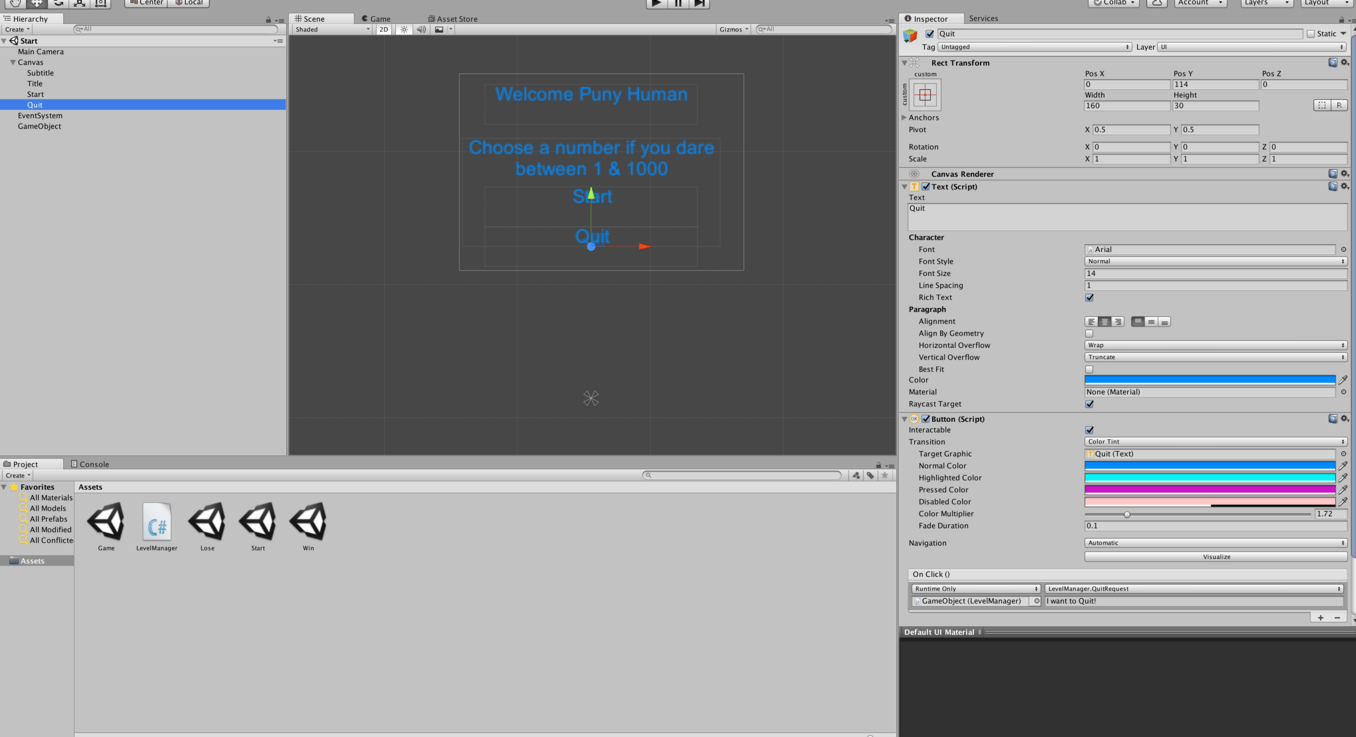Toggle the 2D view mode in Scene view

click(383, 29)
